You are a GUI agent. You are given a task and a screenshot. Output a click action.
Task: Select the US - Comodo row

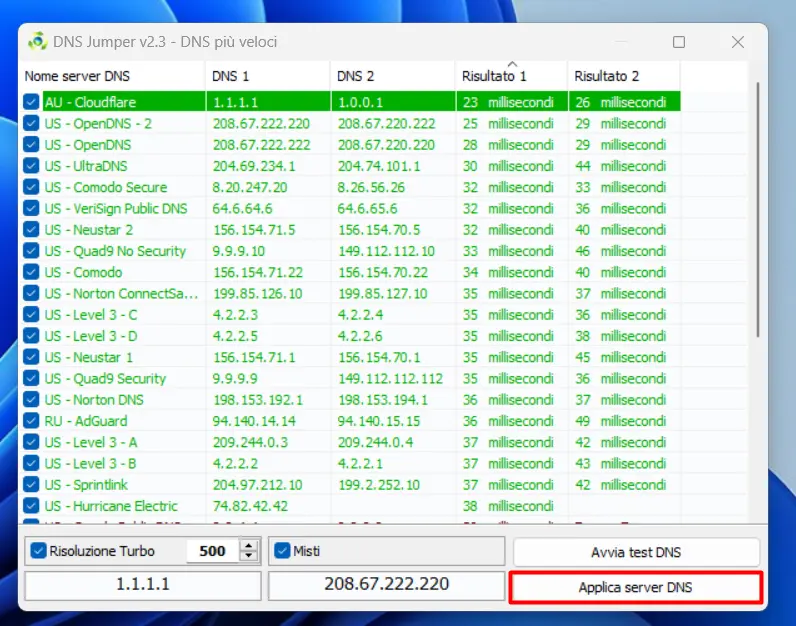351,273
